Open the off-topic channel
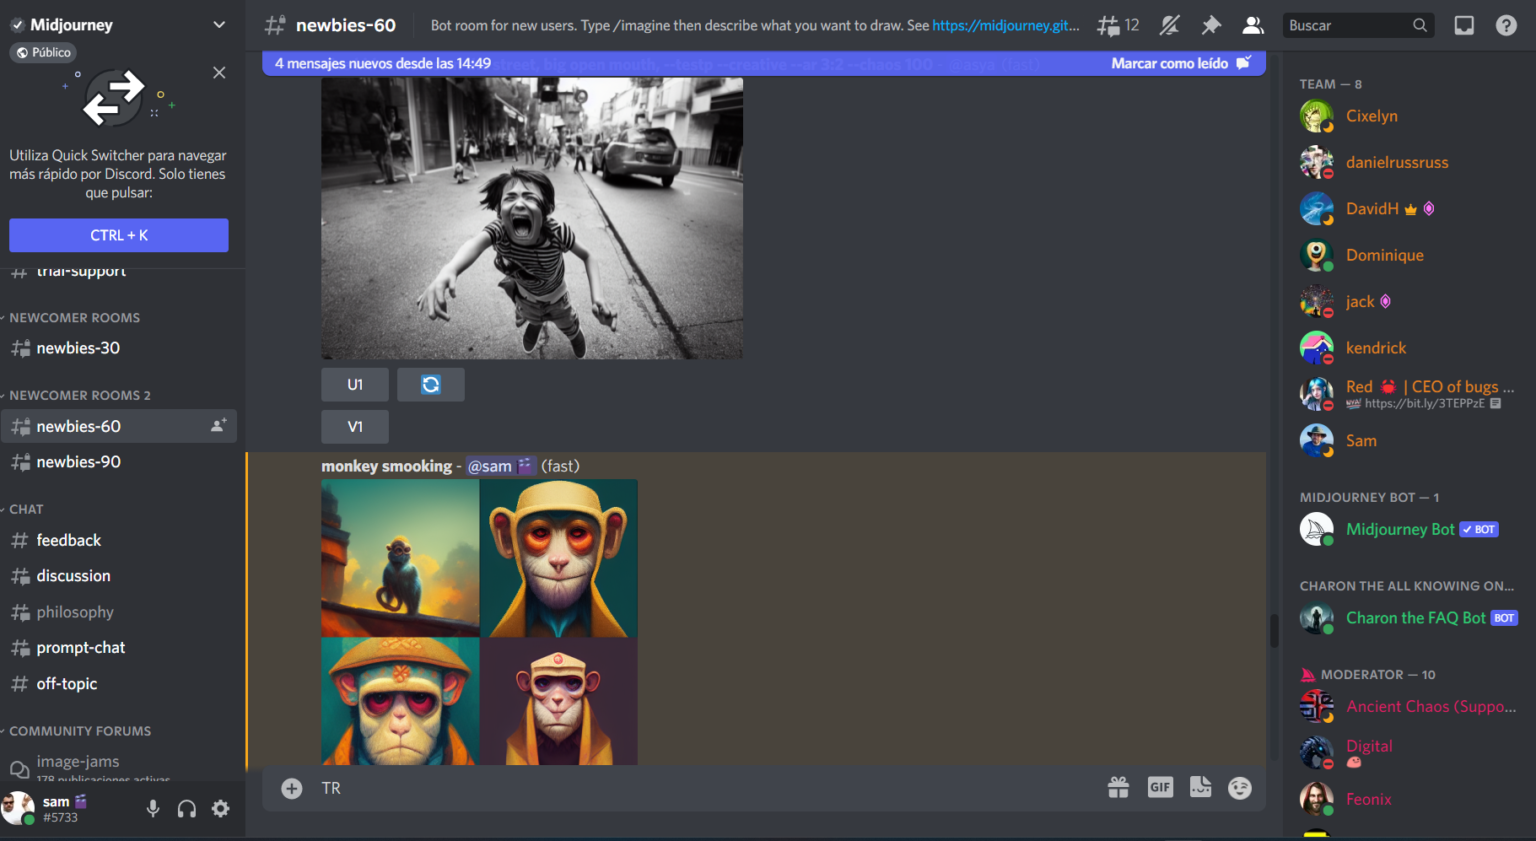Screen dimensions: 1536x841 click(119, 684)
